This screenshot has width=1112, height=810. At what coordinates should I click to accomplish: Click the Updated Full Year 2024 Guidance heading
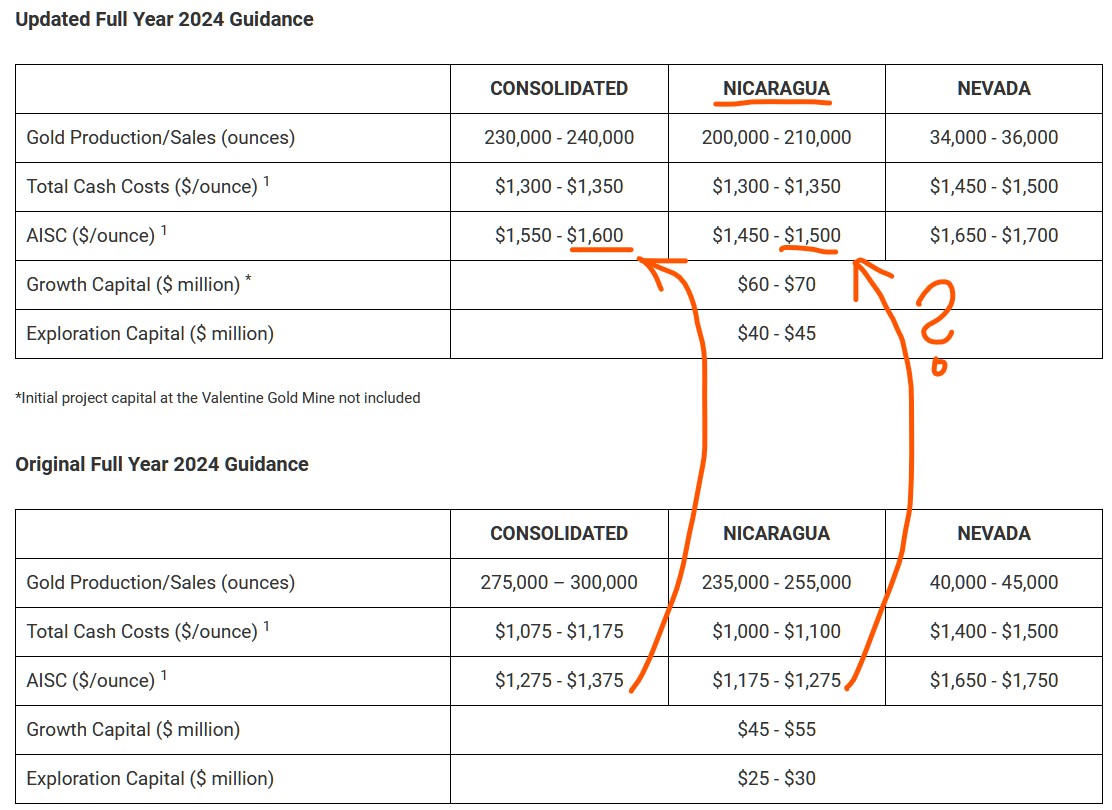tap(165, 19)
